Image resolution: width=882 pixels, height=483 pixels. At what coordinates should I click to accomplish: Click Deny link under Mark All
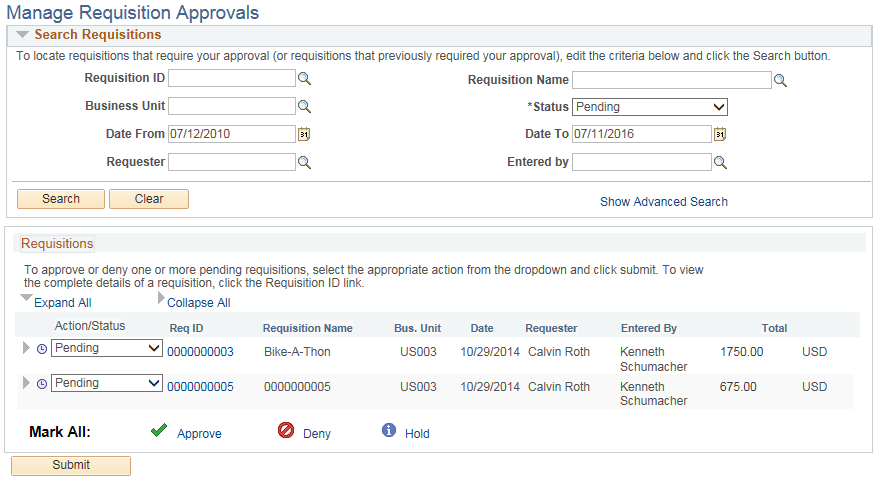(x=317, y=434)
